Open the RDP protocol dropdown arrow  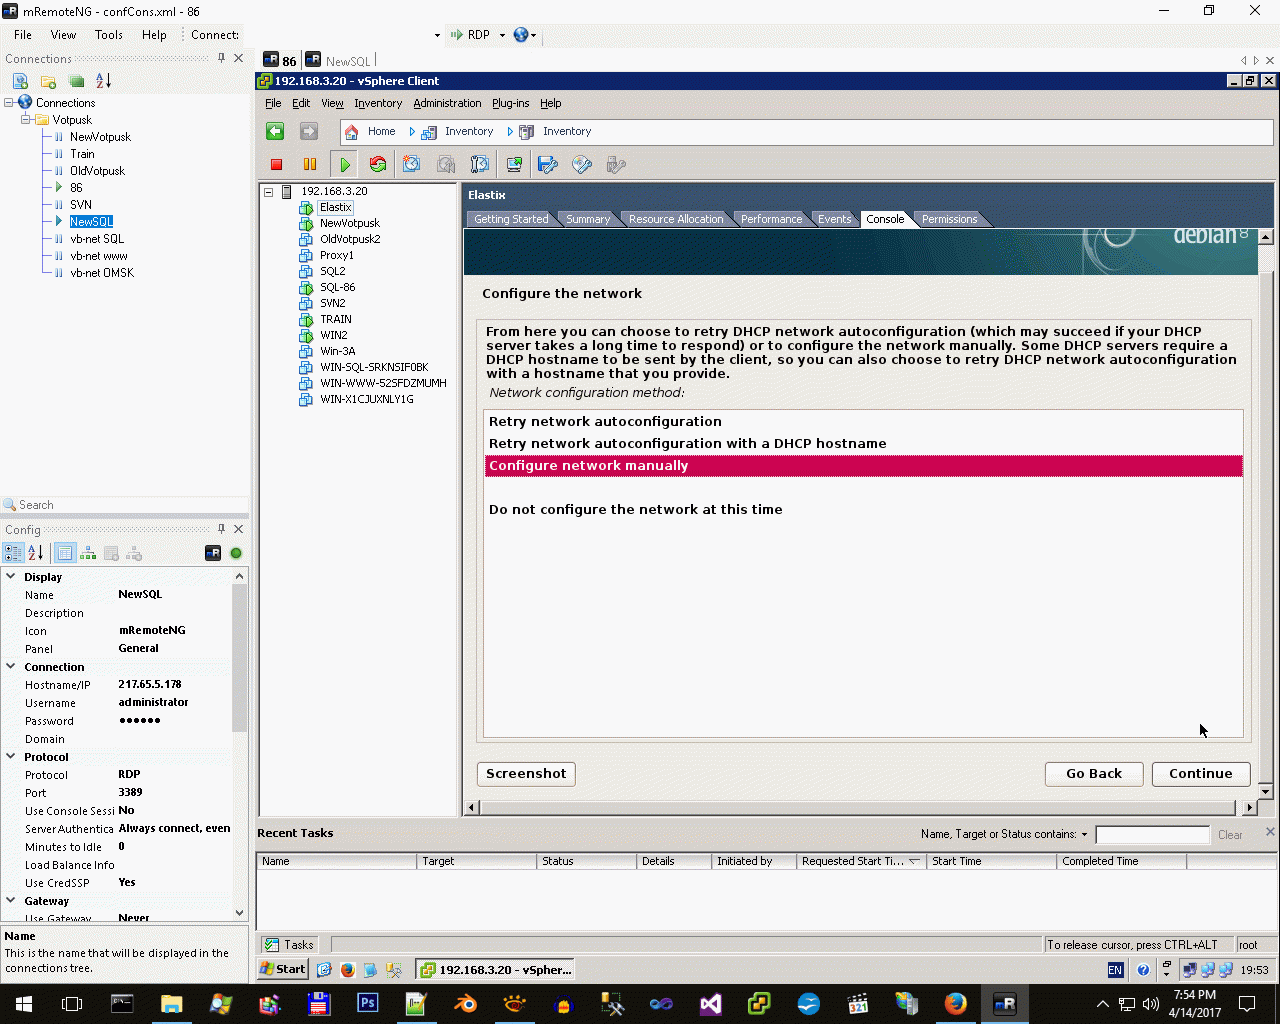(502, 35)
